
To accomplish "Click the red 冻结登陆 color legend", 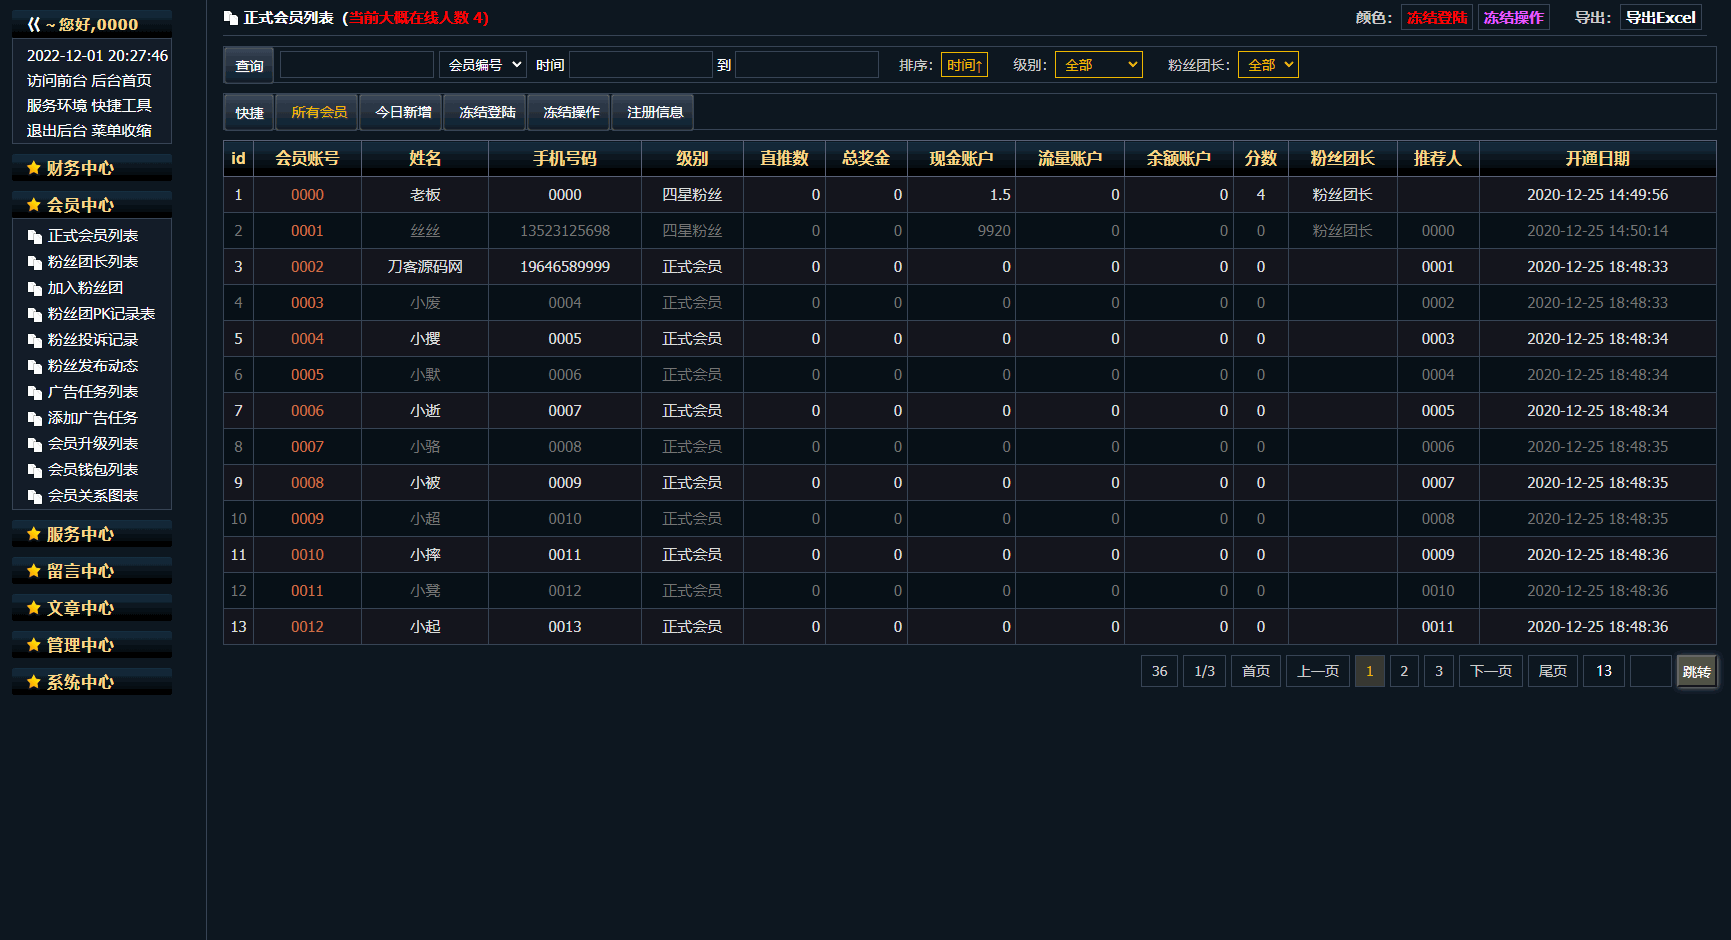I will tap(1436, 18).
